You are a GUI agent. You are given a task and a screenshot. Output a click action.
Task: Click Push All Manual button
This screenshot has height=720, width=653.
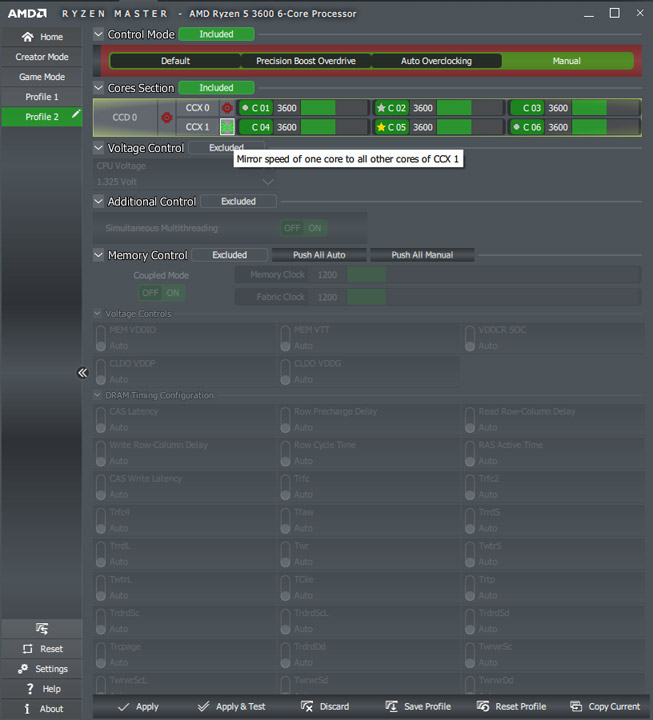coord(422,255)
